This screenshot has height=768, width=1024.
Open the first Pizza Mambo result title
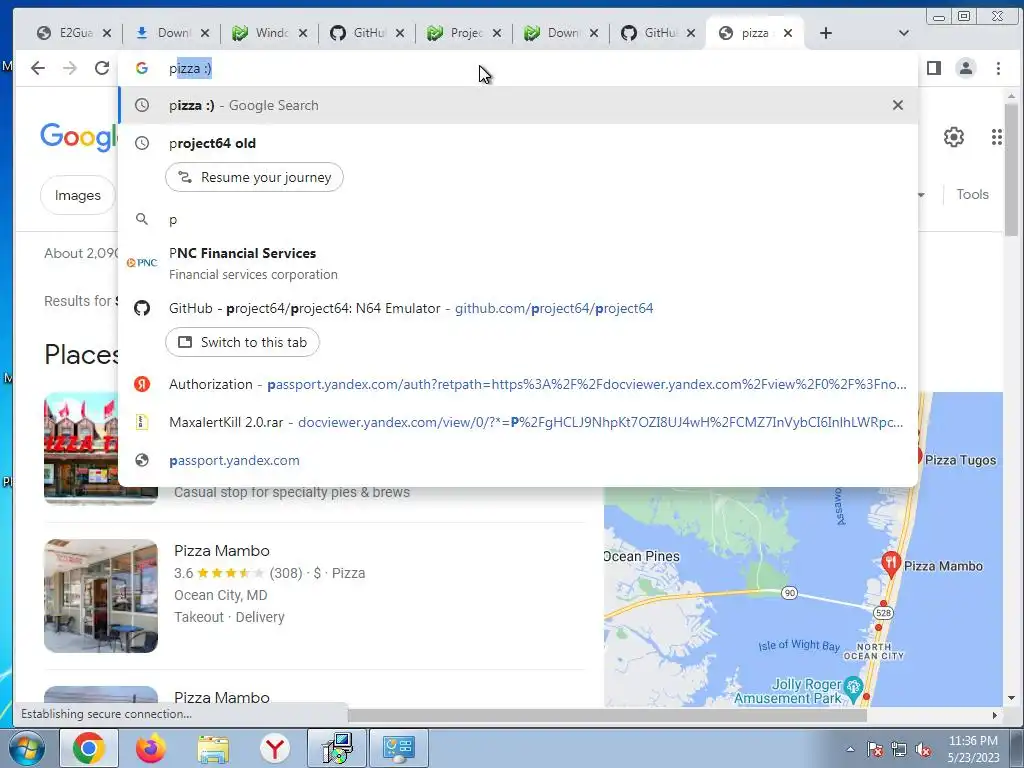coord(221,551)
